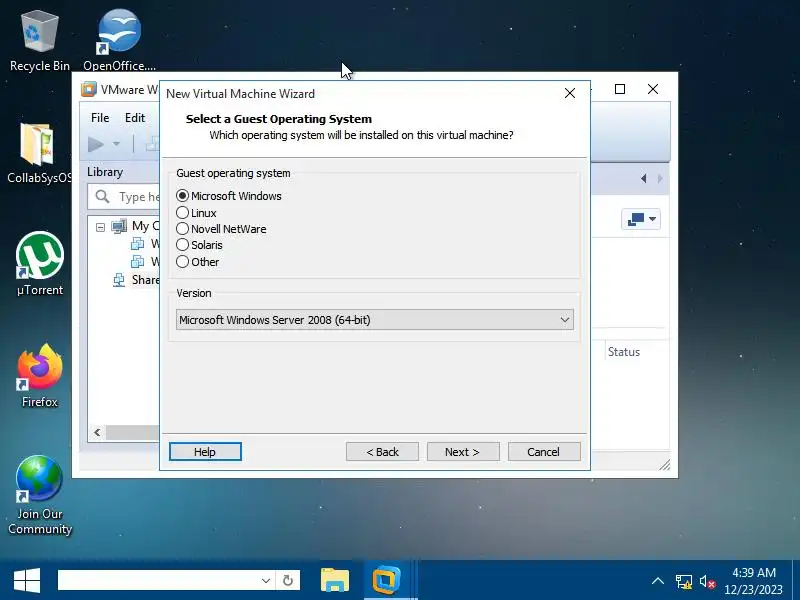Select the My Computer icon in library
The width and height of the screenshot is (800, 600).
click(x=119, y=226)
